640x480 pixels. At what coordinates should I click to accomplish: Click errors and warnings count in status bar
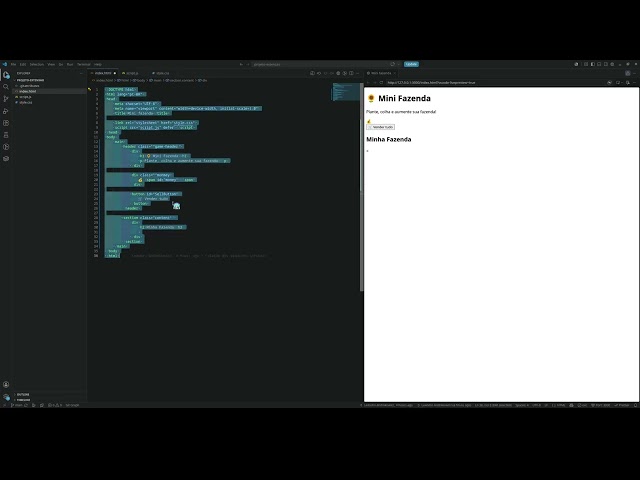tap(55, 405)
